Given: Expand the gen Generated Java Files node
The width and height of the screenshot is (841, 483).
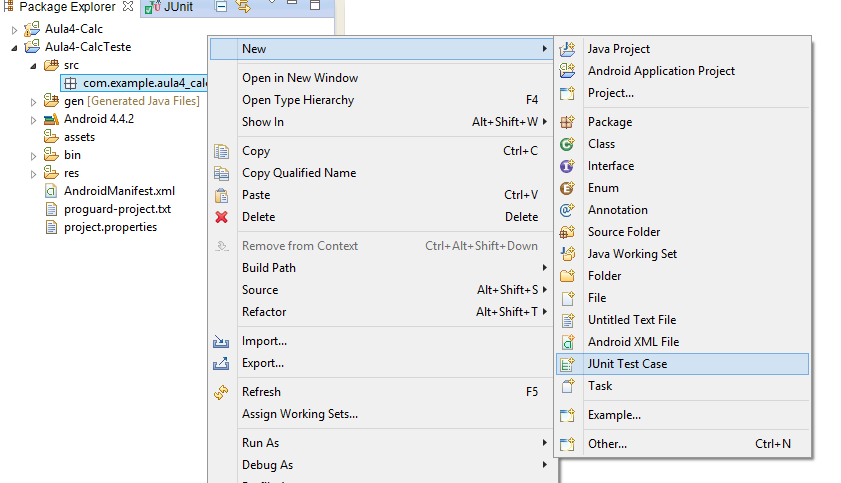Looking at the screenshot, I should 33,102.
